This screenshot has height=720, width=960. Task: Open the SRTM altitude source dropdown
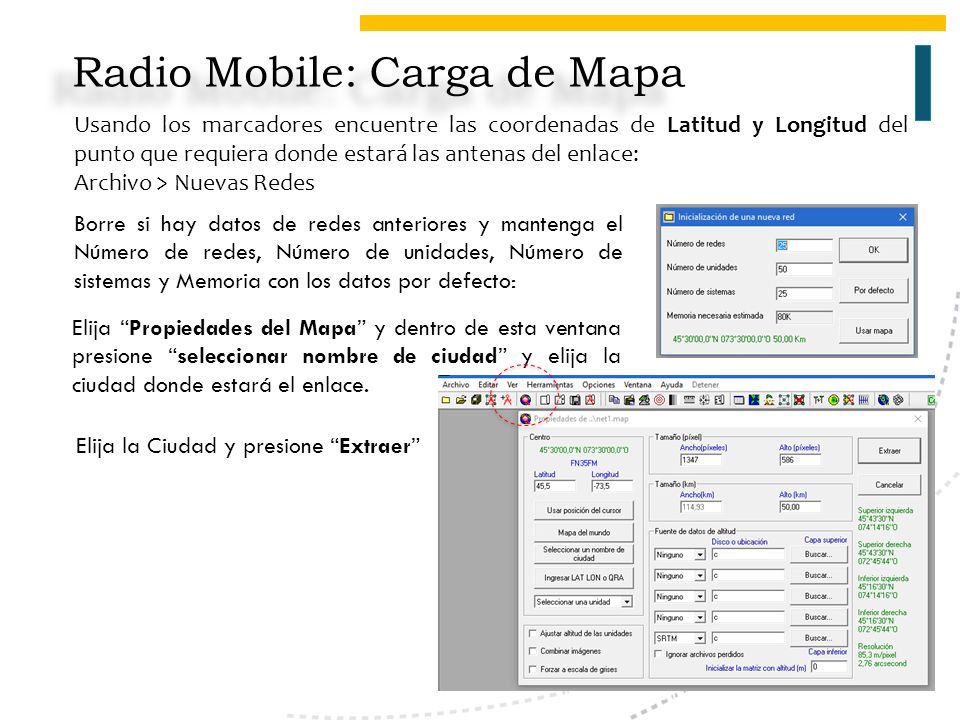(700, 638)
